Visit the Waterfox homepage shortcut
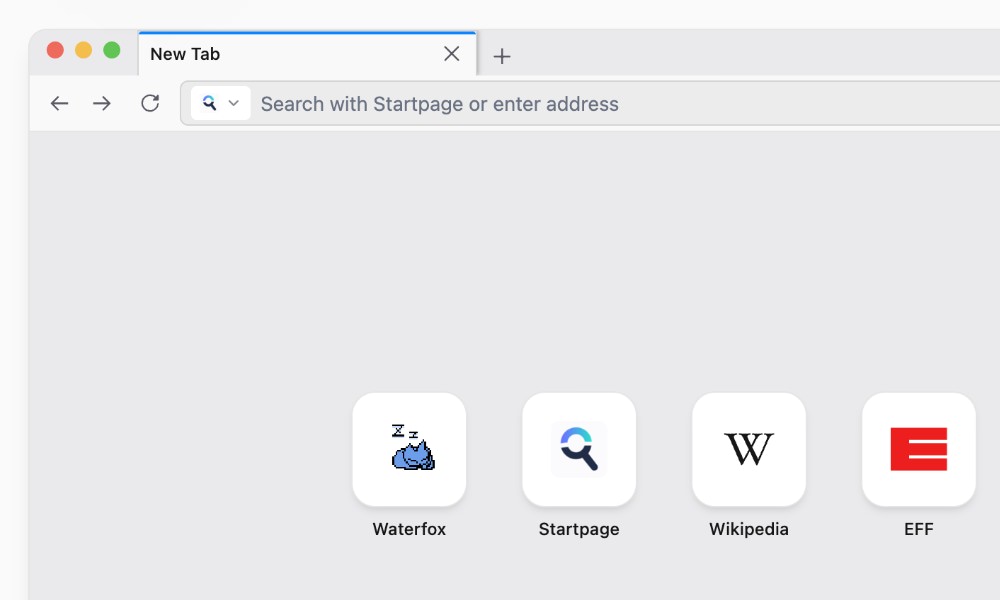Image resolution: width=1000 pixels, height=600 pixels. click(409, 449)
